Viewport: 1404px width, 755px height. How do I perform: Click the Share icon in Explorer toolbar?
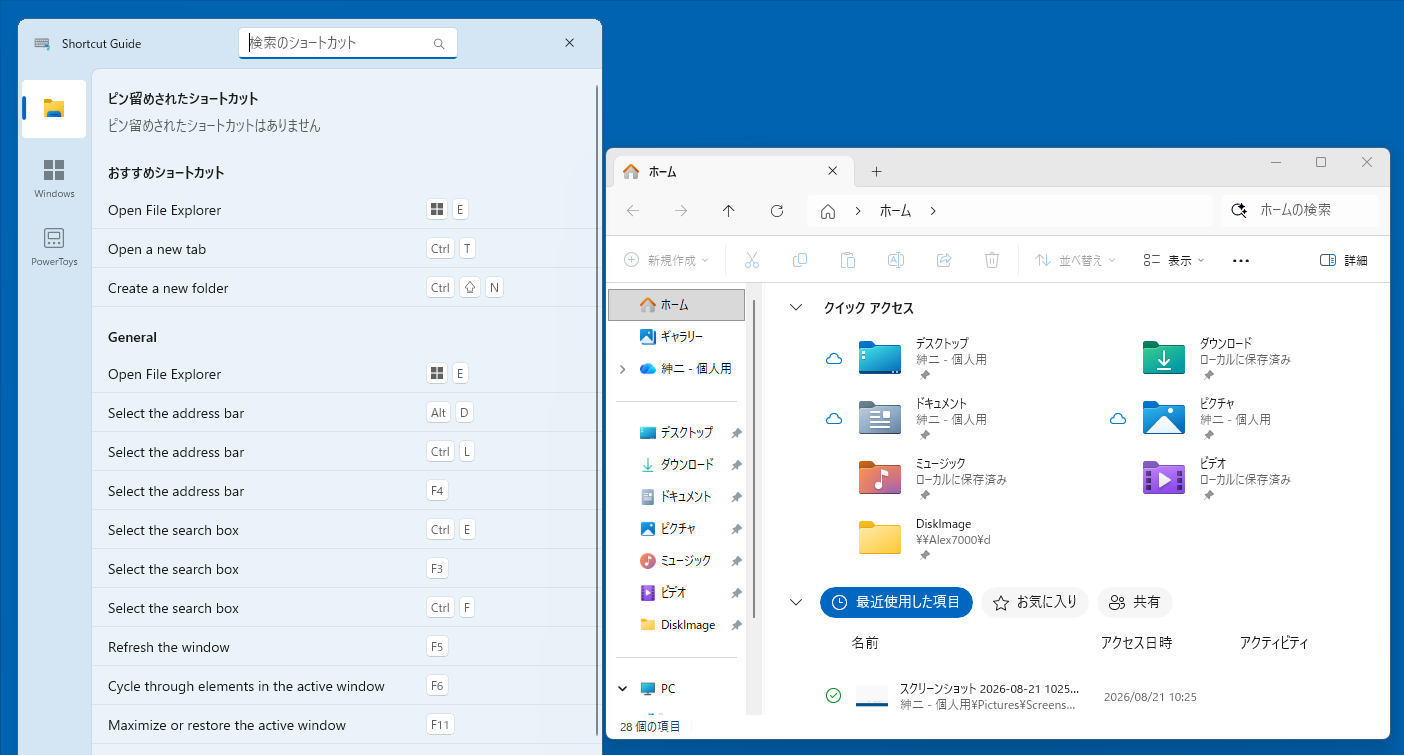point(944,260)
